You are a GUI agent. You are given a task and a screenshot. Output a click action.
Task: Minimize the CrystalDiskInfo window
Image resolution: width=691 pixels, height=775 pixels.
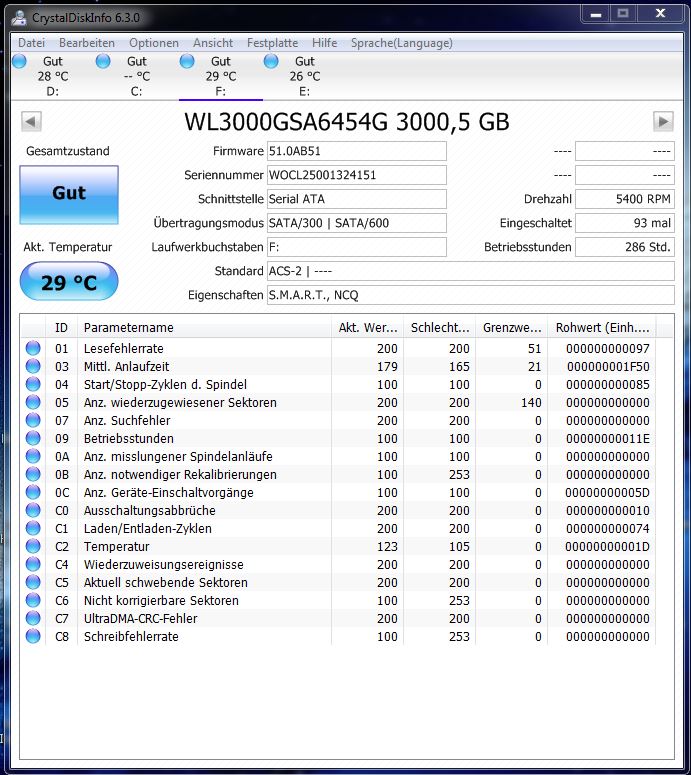click(596, 14)
